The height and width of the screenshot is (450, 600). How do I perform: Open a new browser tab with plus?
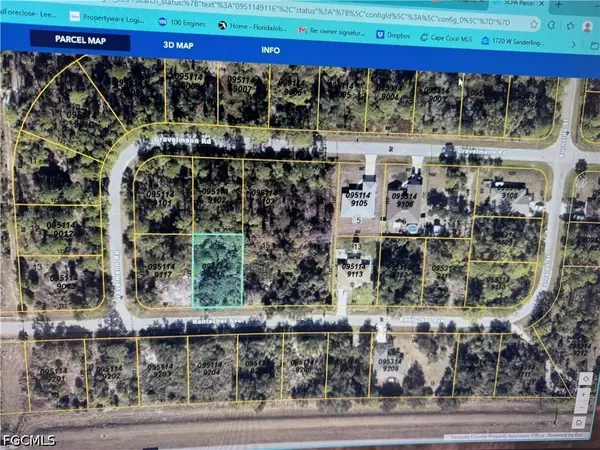tap(559, 5)
